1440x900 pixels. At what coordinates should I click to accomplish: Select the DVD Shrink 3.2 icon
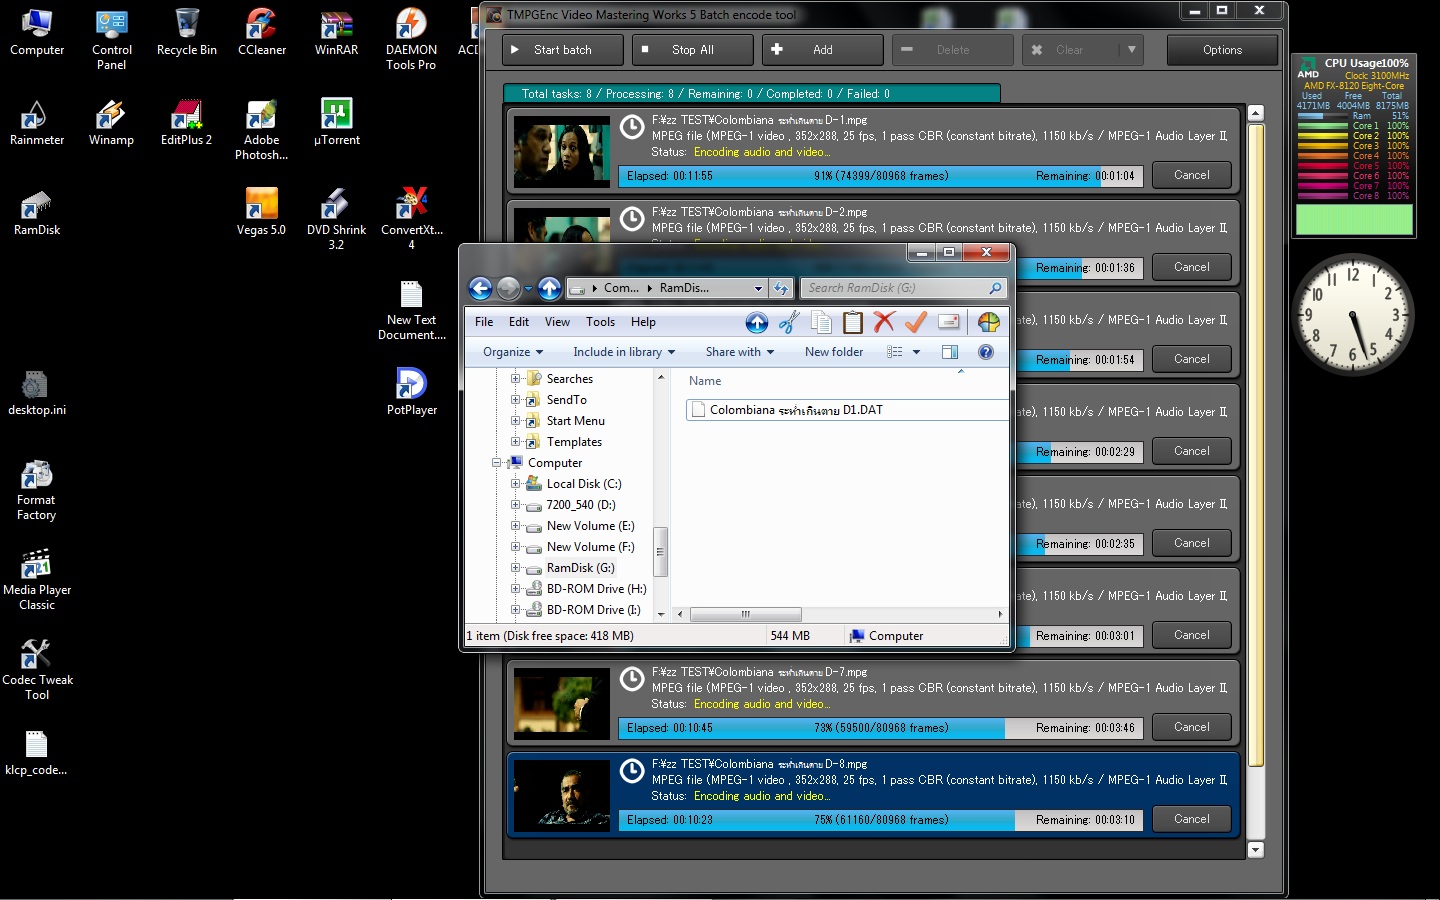click(336, 220)
